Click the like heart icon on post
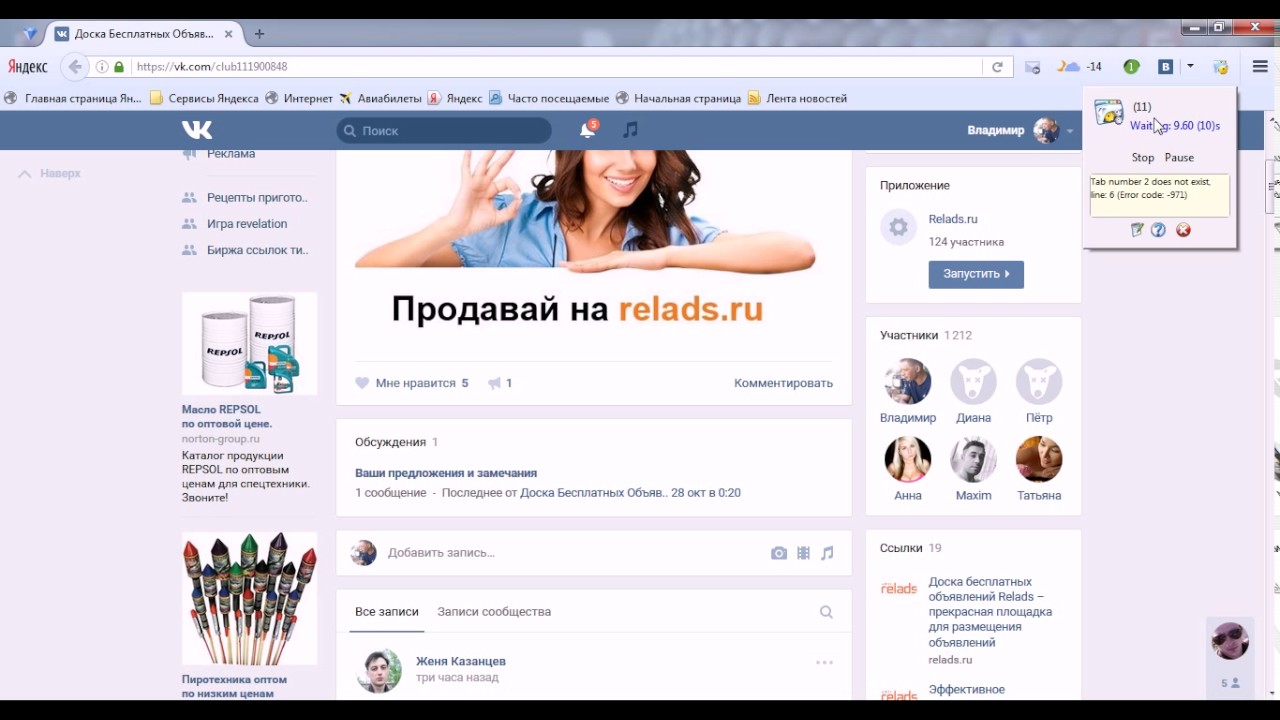The height and width of the screenshot is (720, 1280). pyautogui.click(x=362, y=383)
